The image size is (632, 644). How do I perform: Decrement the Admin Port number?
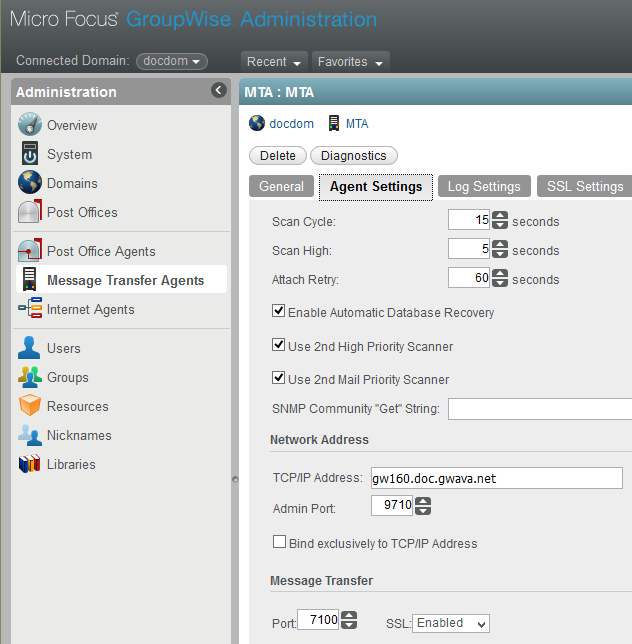click(423, 511)
